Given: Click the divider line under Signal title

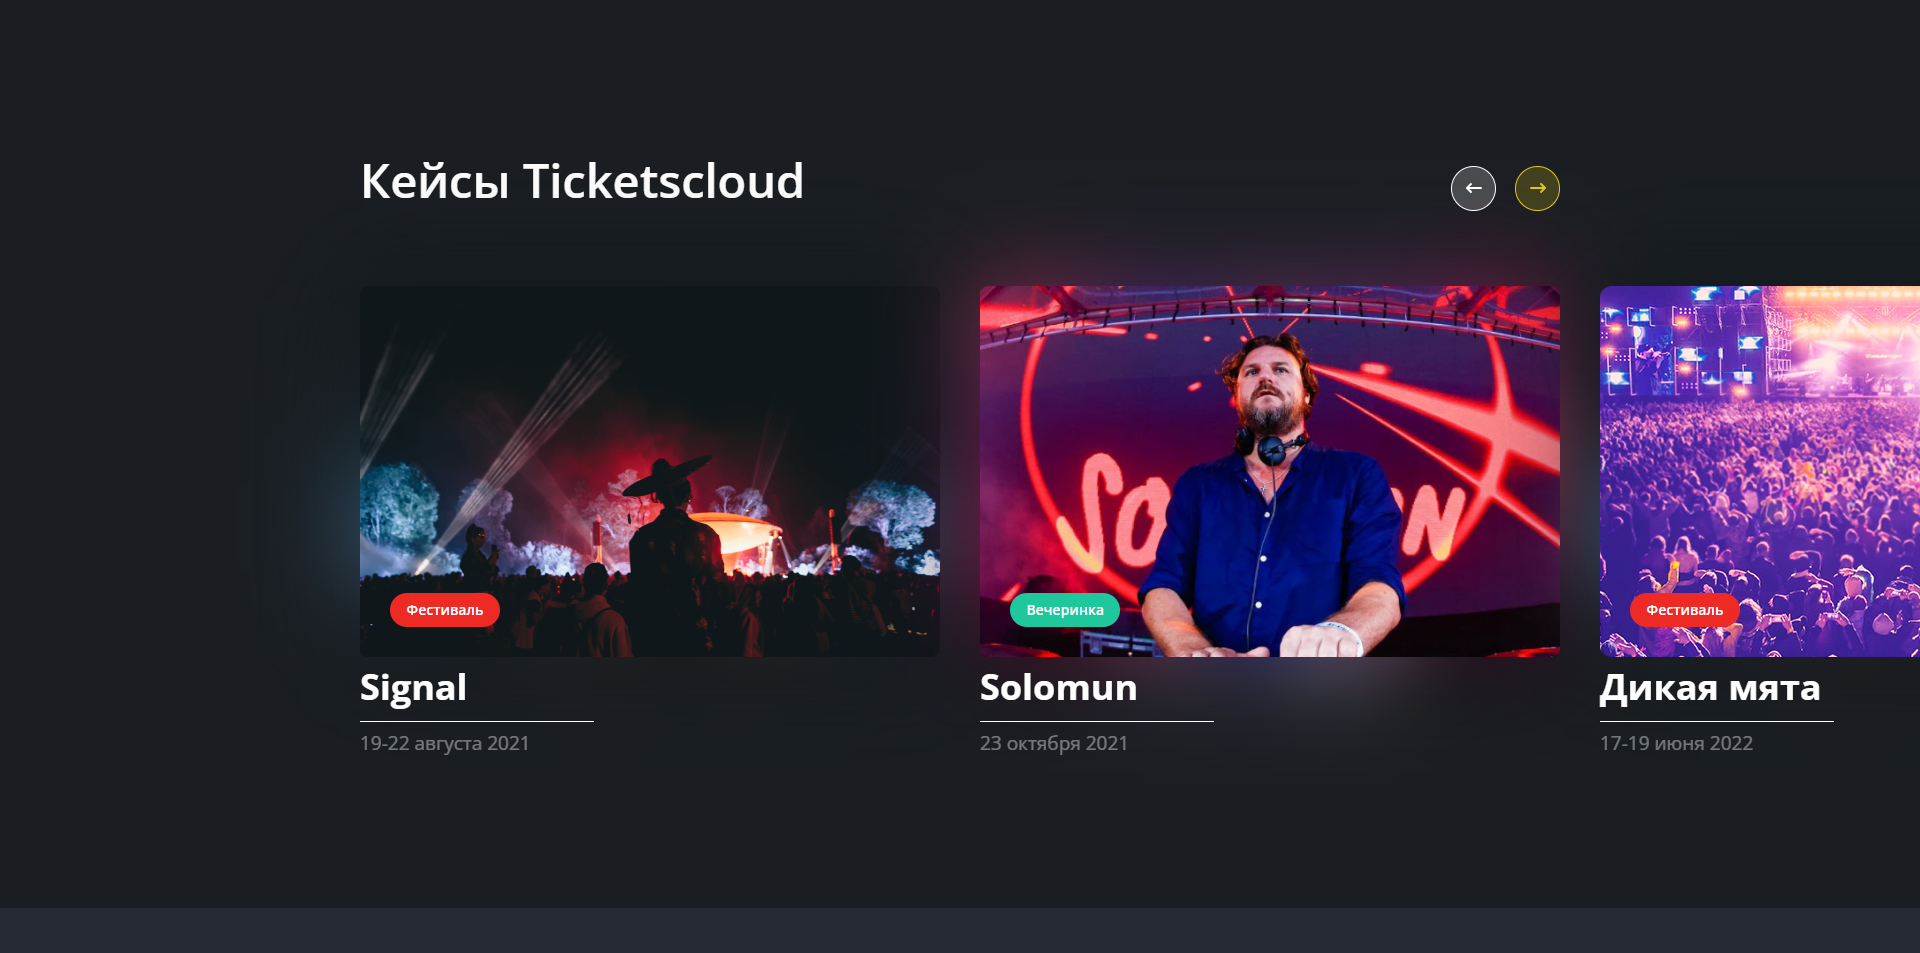Looking at the screenshot, I should pos(476,721).
